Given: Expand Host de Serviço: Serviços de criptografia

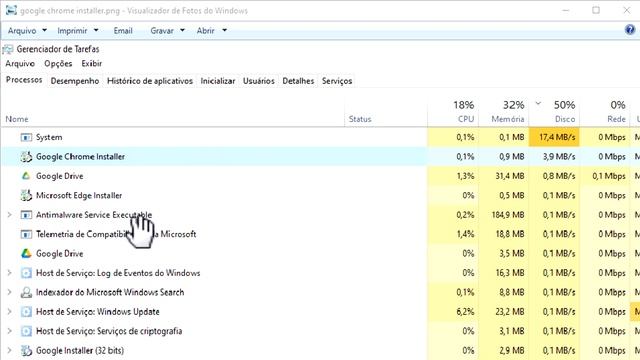Looking at the screenshot, I should pos(9,331).
